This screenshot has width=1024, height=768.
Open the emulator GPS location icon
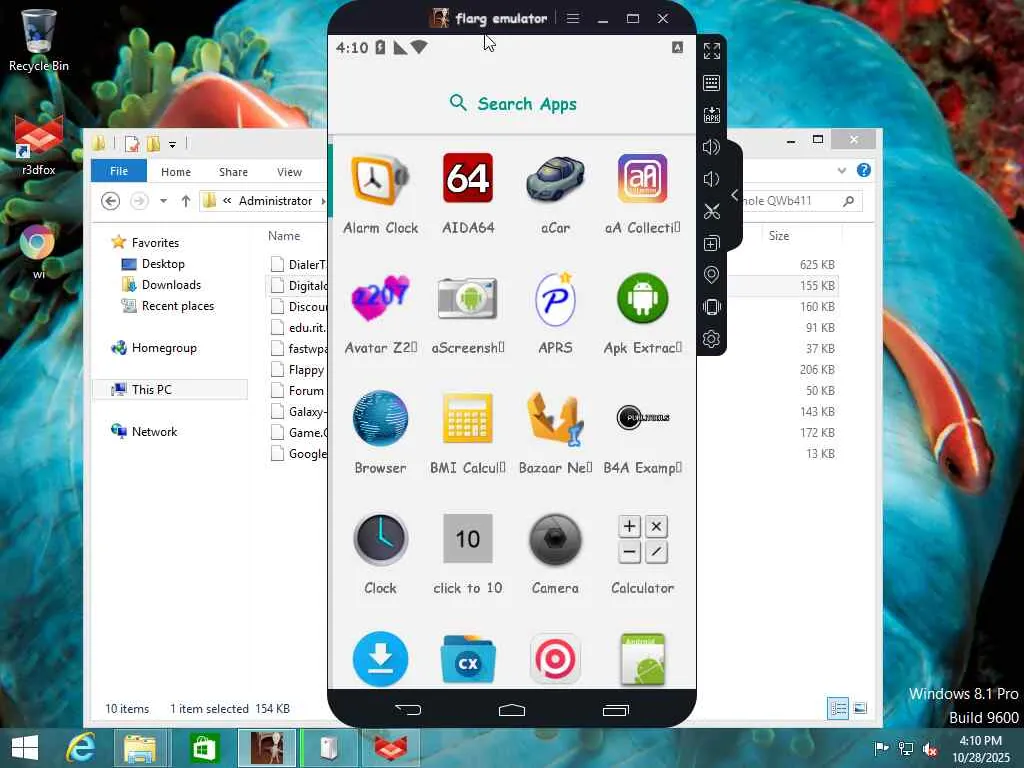tap(712, 275)
